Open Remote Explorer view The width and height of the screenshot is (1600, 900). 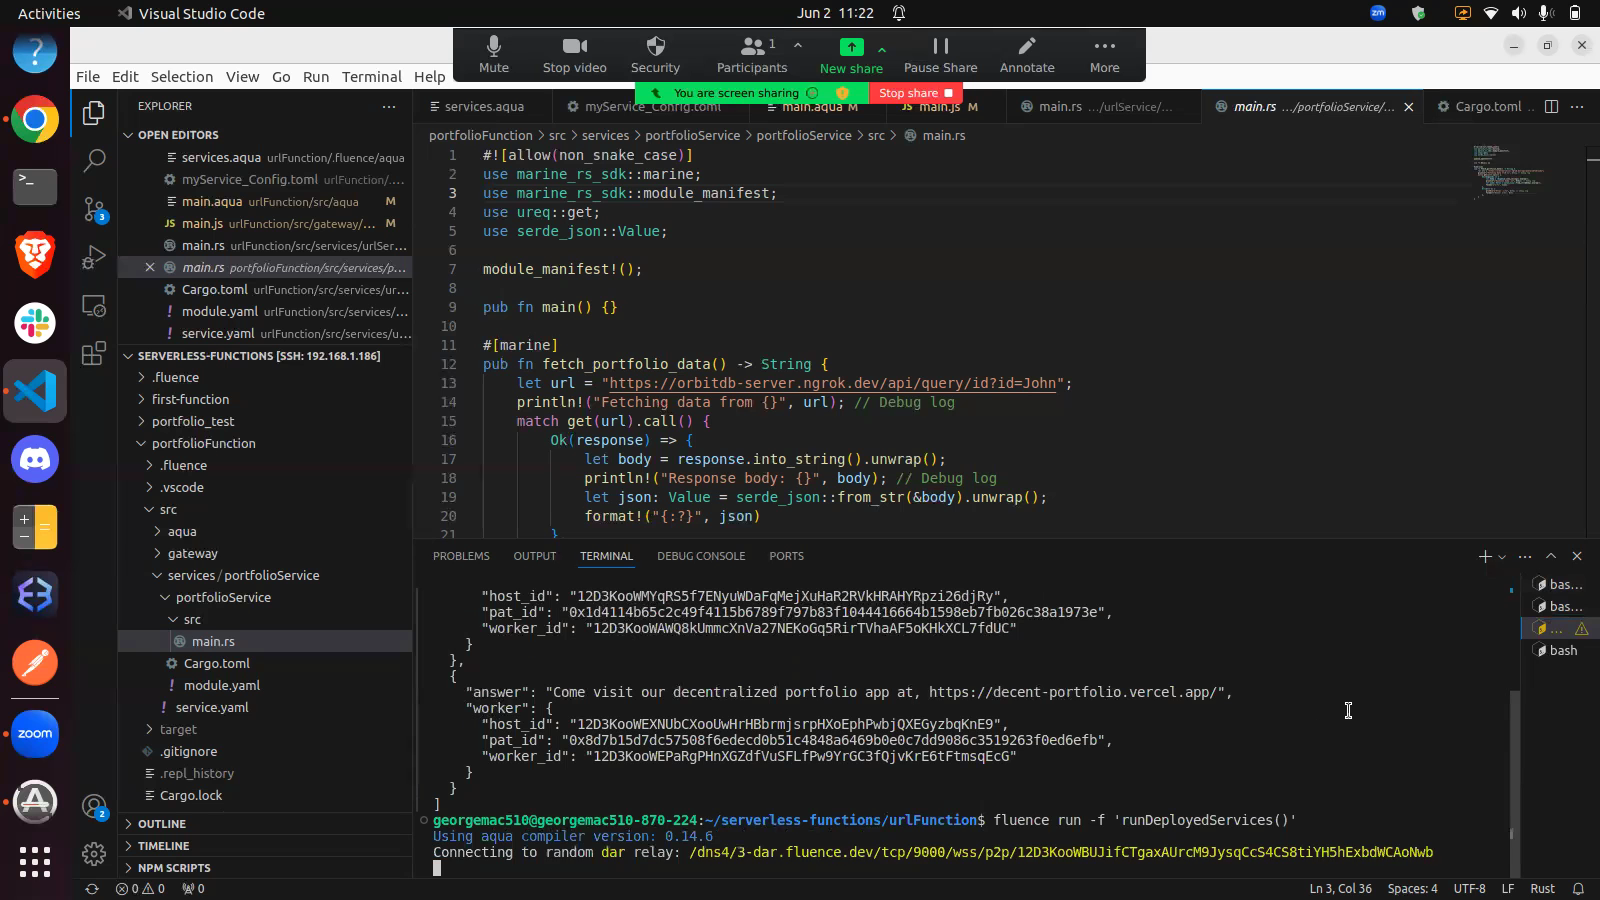pos(94,306)
